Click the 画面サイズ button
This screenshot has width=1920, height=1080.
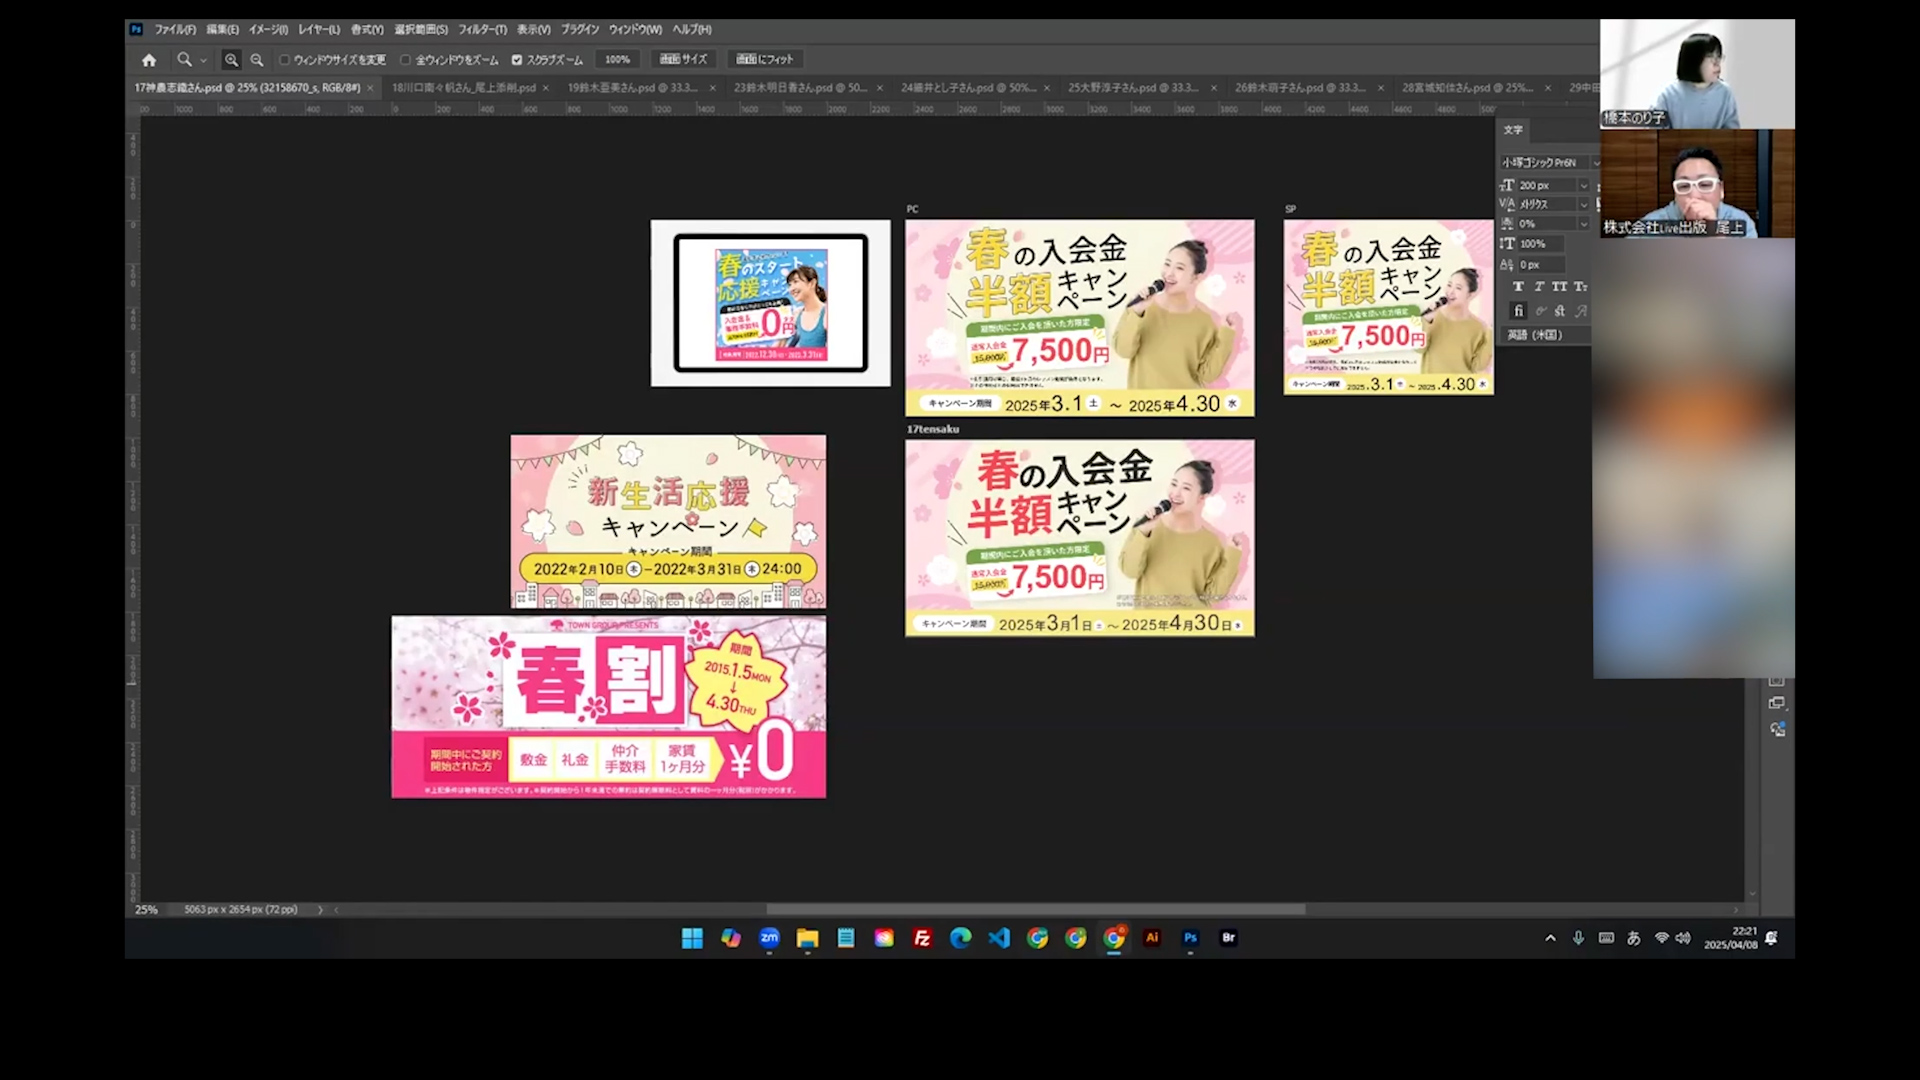(x=684, y=60)
